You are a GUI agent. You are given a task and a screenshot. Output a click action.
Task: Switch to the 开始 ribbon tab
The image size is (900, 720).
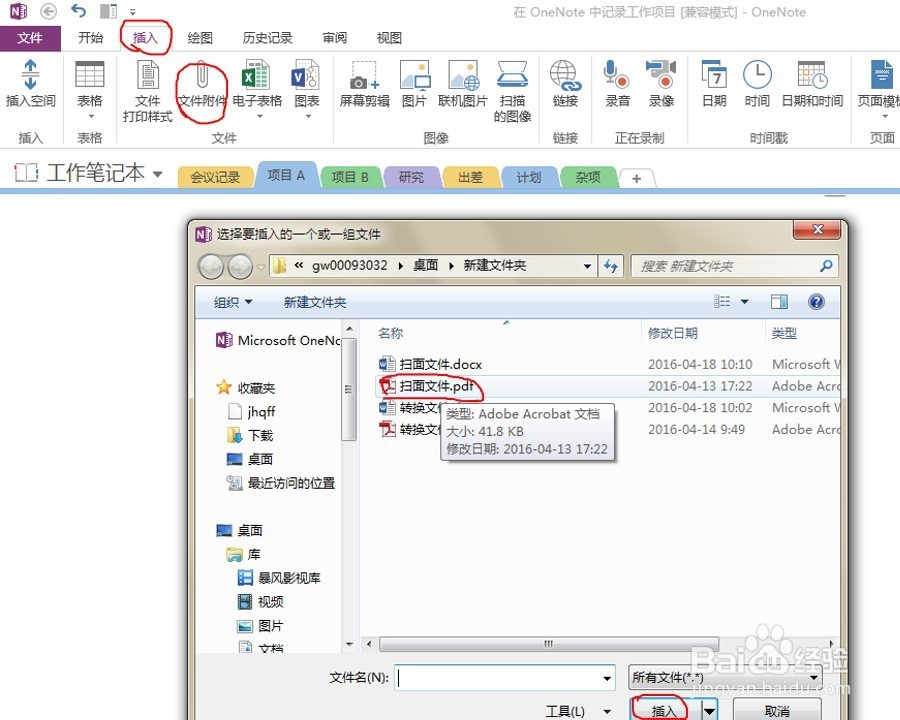click(90, 38)
